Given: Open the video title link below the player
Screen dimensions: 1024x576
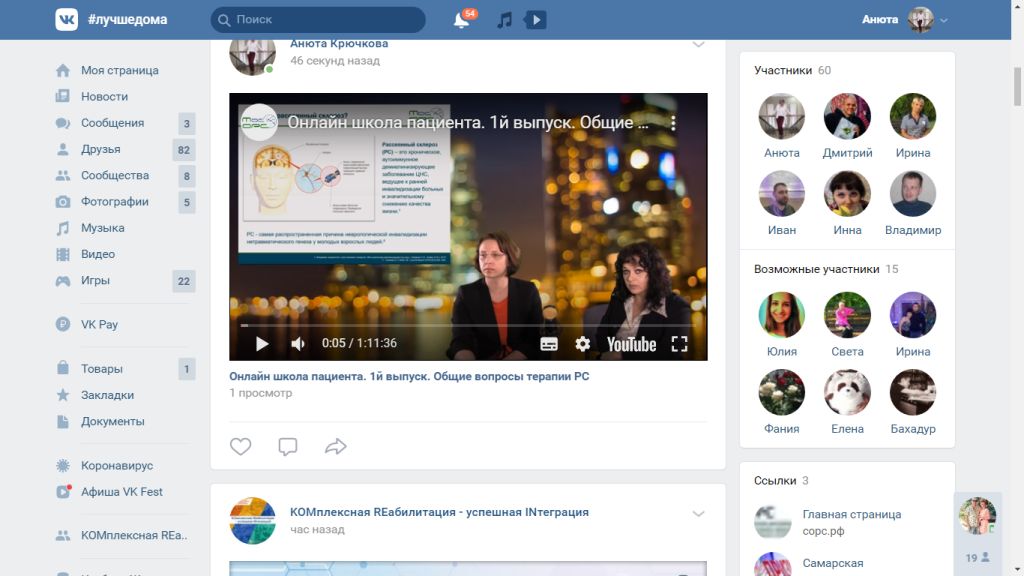Looking at the screenshot, I should point(409,376).
